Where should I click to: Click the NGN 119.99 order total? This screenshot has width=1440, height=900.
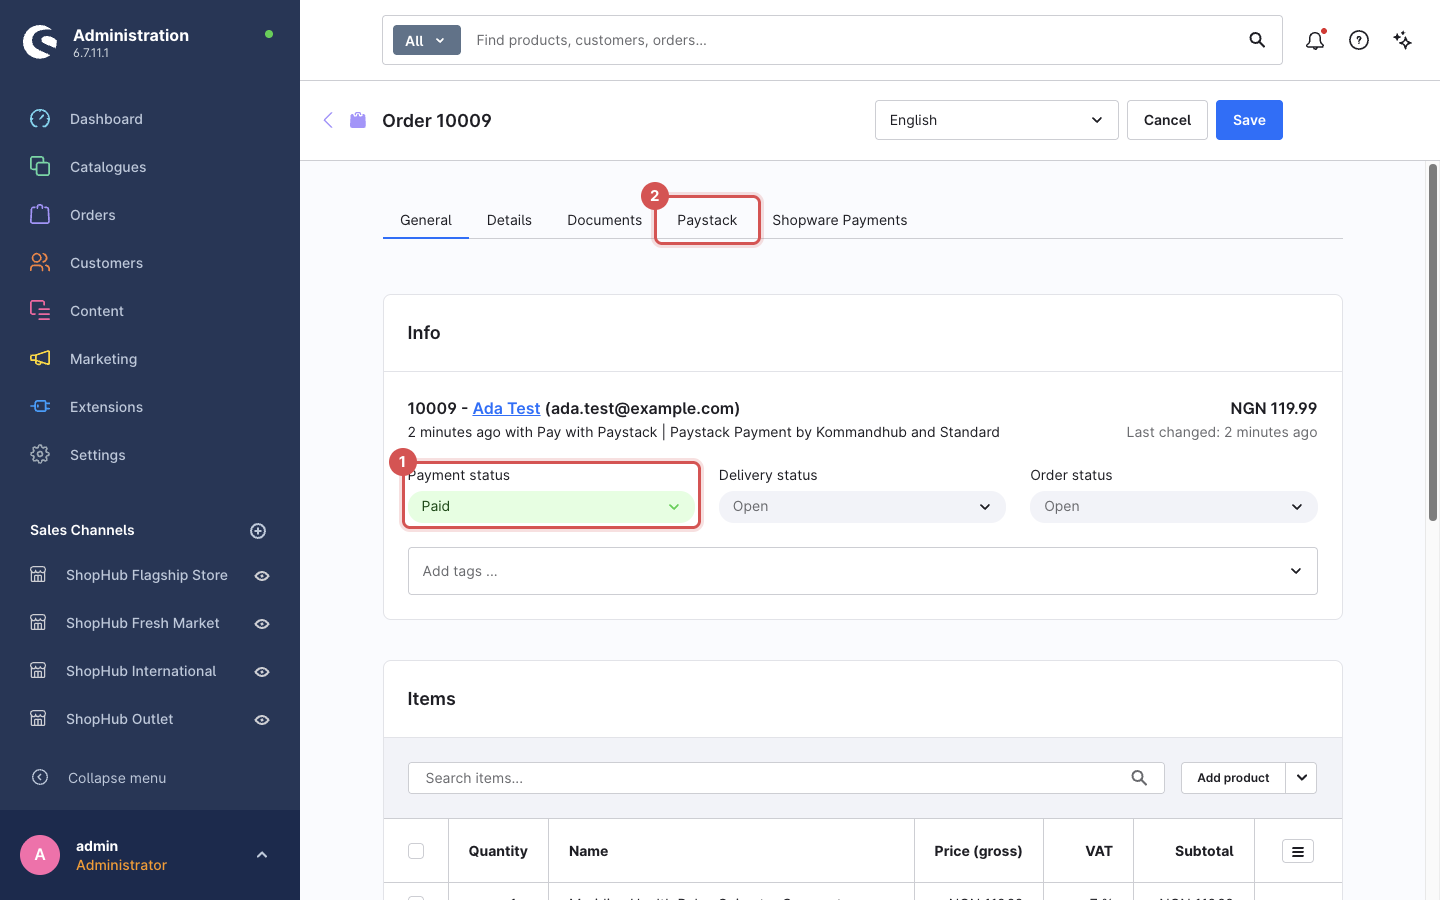[x=1273, y=408]
